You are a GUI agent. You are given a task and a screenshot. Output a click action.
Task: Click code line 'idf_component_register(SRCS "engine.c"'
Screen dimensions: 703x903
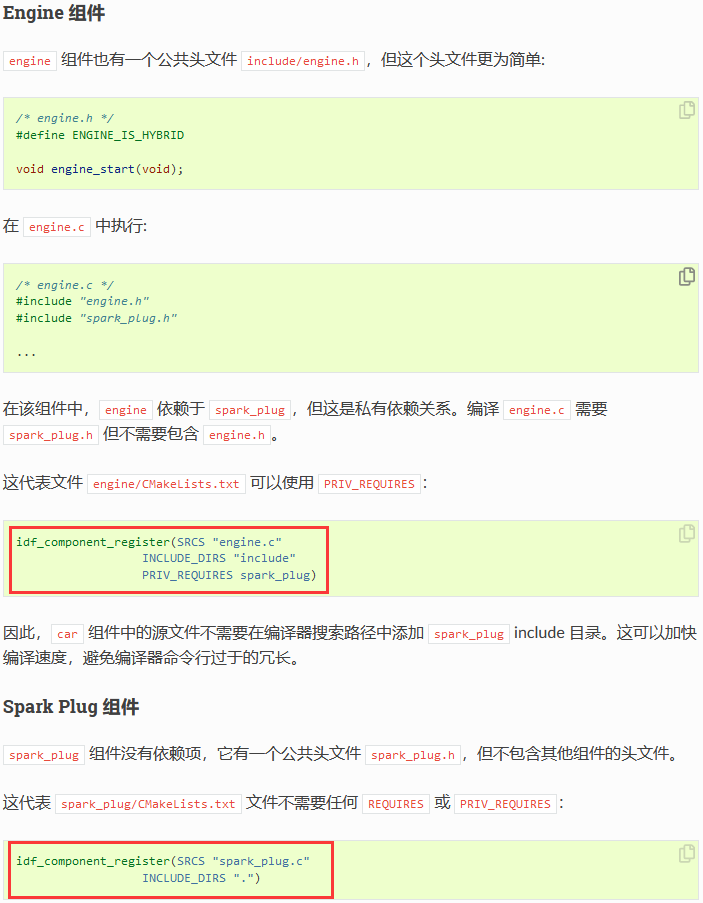149,542
